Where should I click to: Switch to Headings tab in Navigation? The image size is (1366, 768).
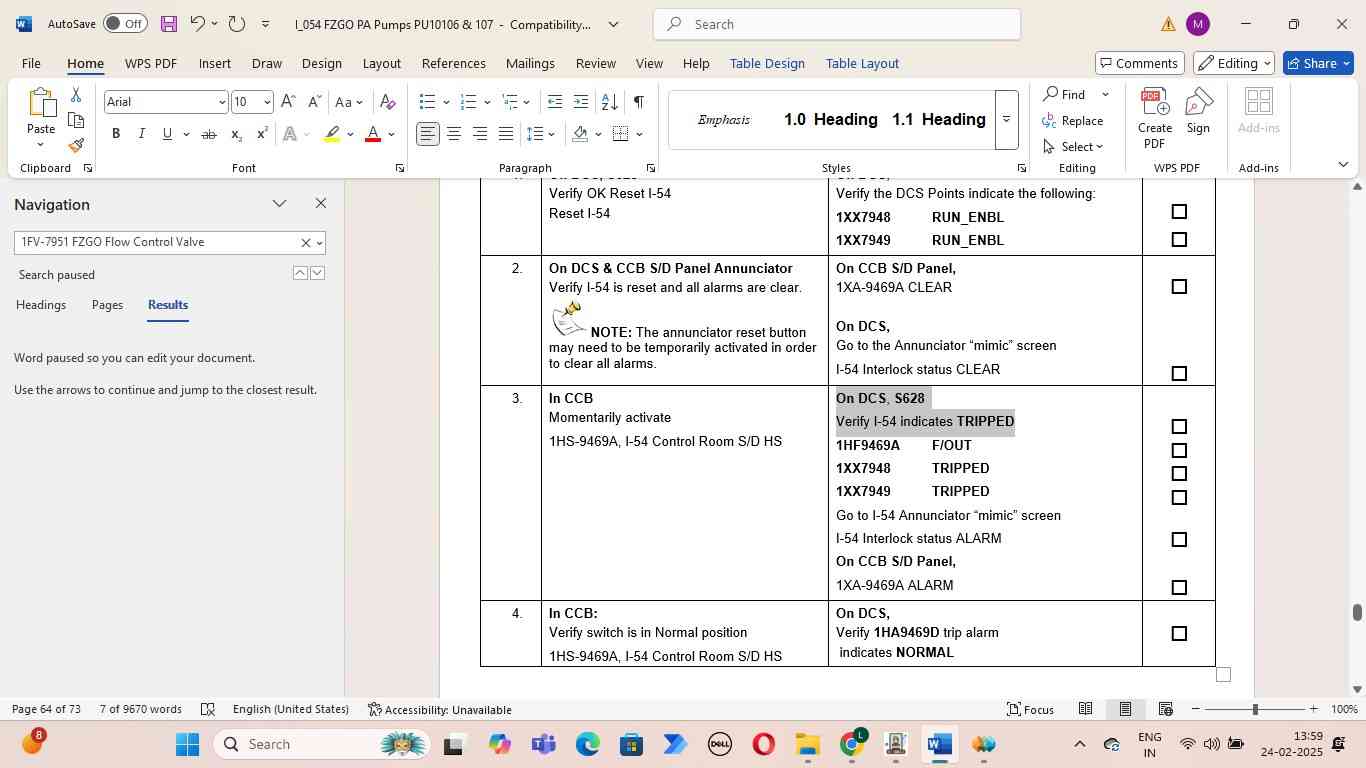click(x=41, y=305)
